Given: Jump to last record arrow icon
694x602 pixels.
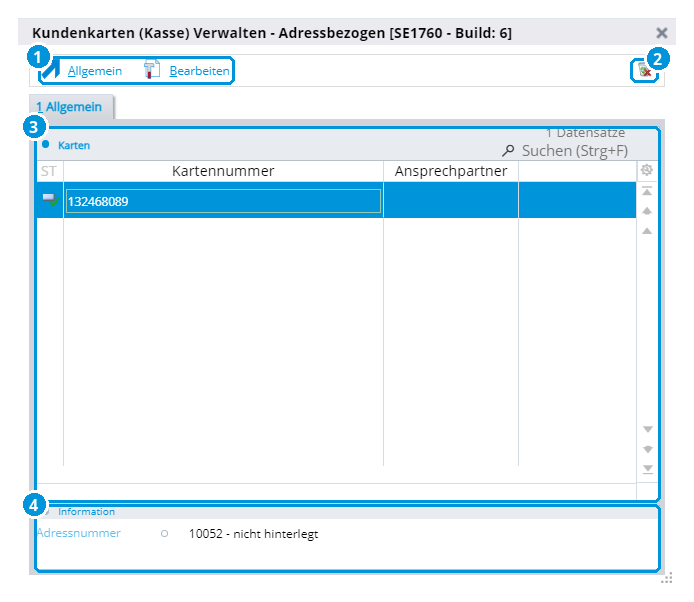Looking at the screenshot, I should coord(648,469).
